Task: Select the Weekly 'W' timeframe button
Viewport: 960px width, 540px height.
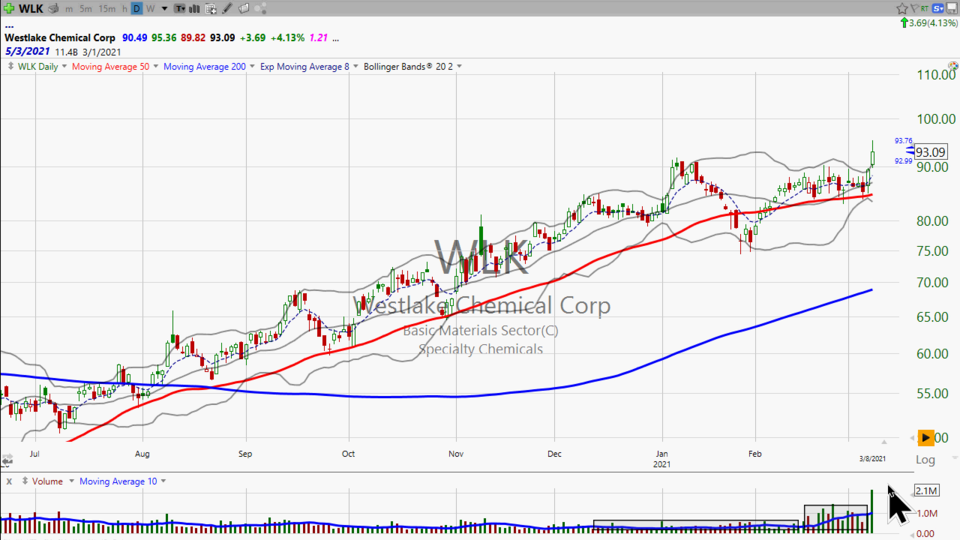Action: coord(150,9)
